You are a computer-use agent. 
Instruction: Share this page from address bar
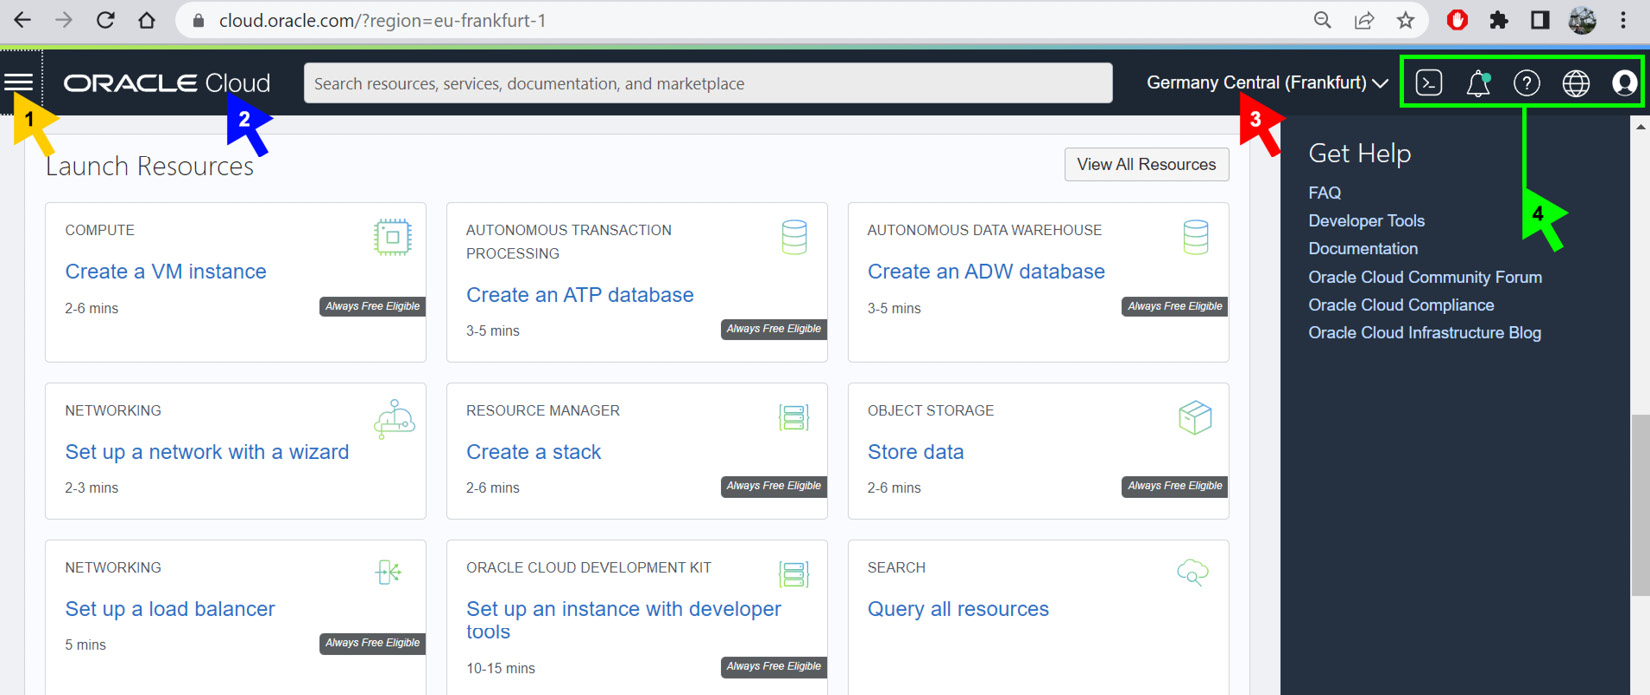tap(1364, 20)
